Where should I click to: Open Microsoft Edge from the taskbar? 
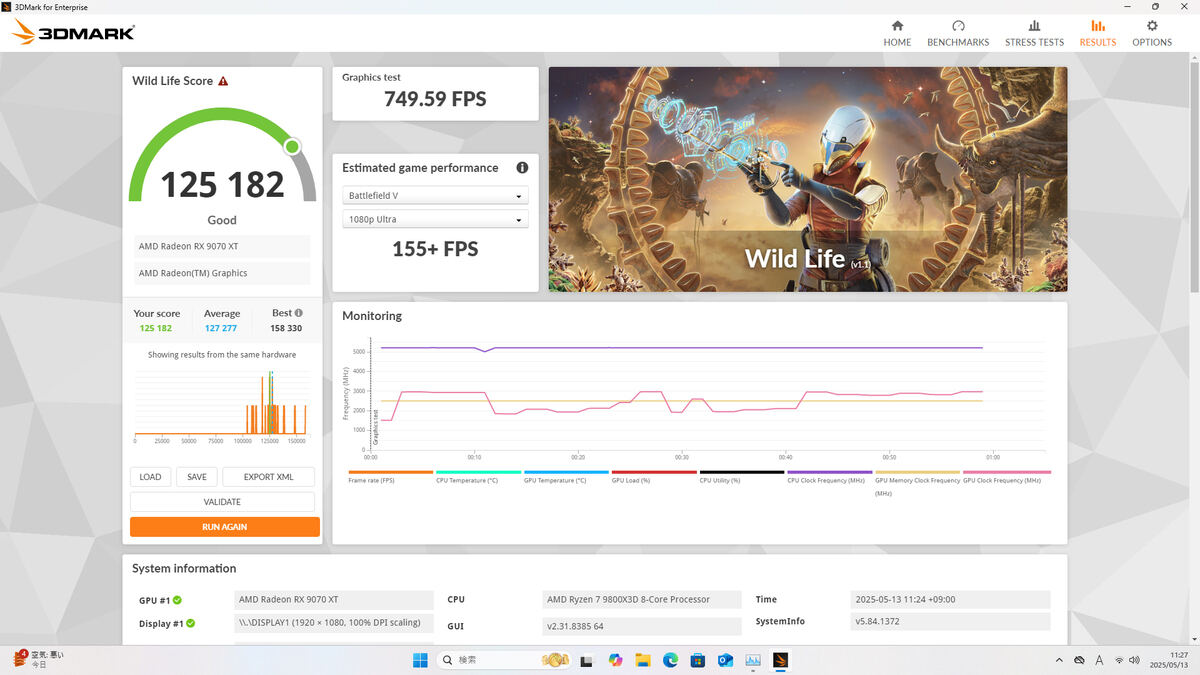coord(670,660)
